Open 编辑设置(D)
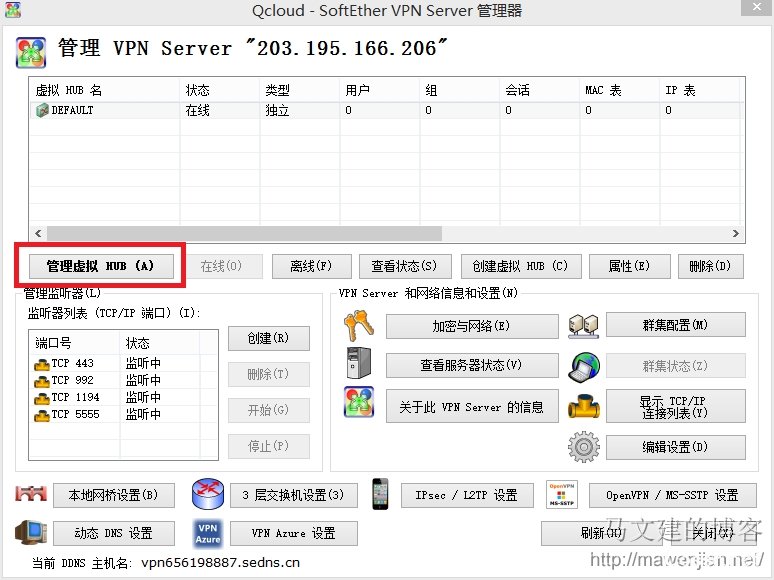The width and height of the screenshot is (774, 580). point(676,447)
